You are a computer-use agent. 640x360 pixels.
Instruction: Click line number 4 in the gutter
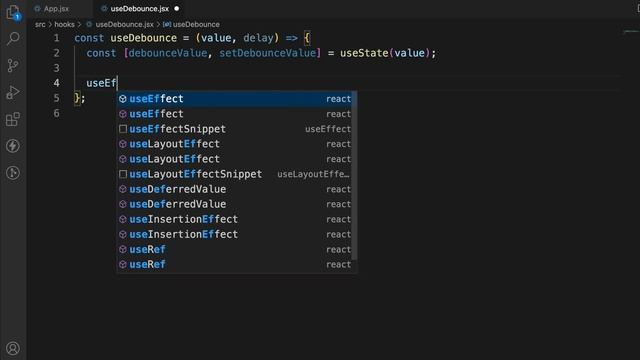tap(56, 83)
